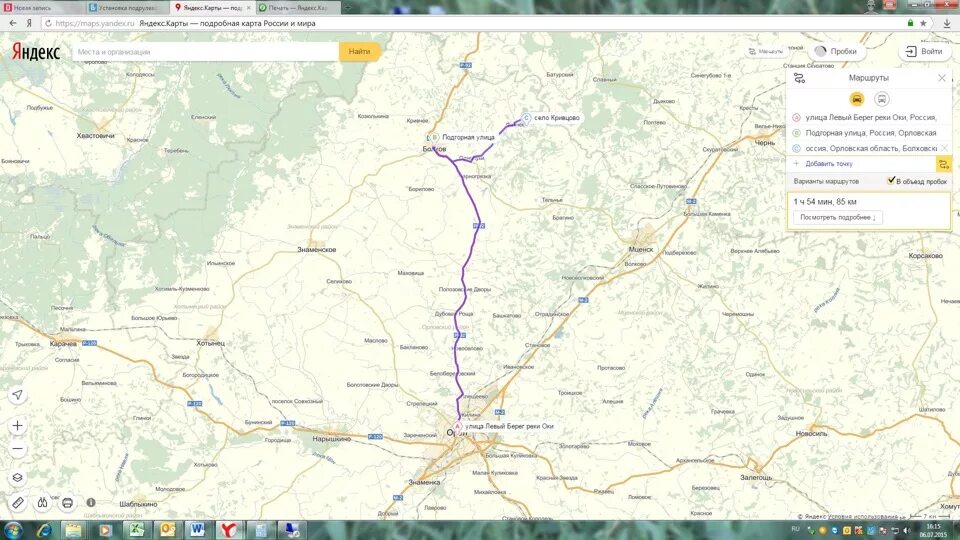Image resolution: width=960 pixels, height=540 pixels.
Task: Click the Болхов town label on the map
Action: pos(435,149)
